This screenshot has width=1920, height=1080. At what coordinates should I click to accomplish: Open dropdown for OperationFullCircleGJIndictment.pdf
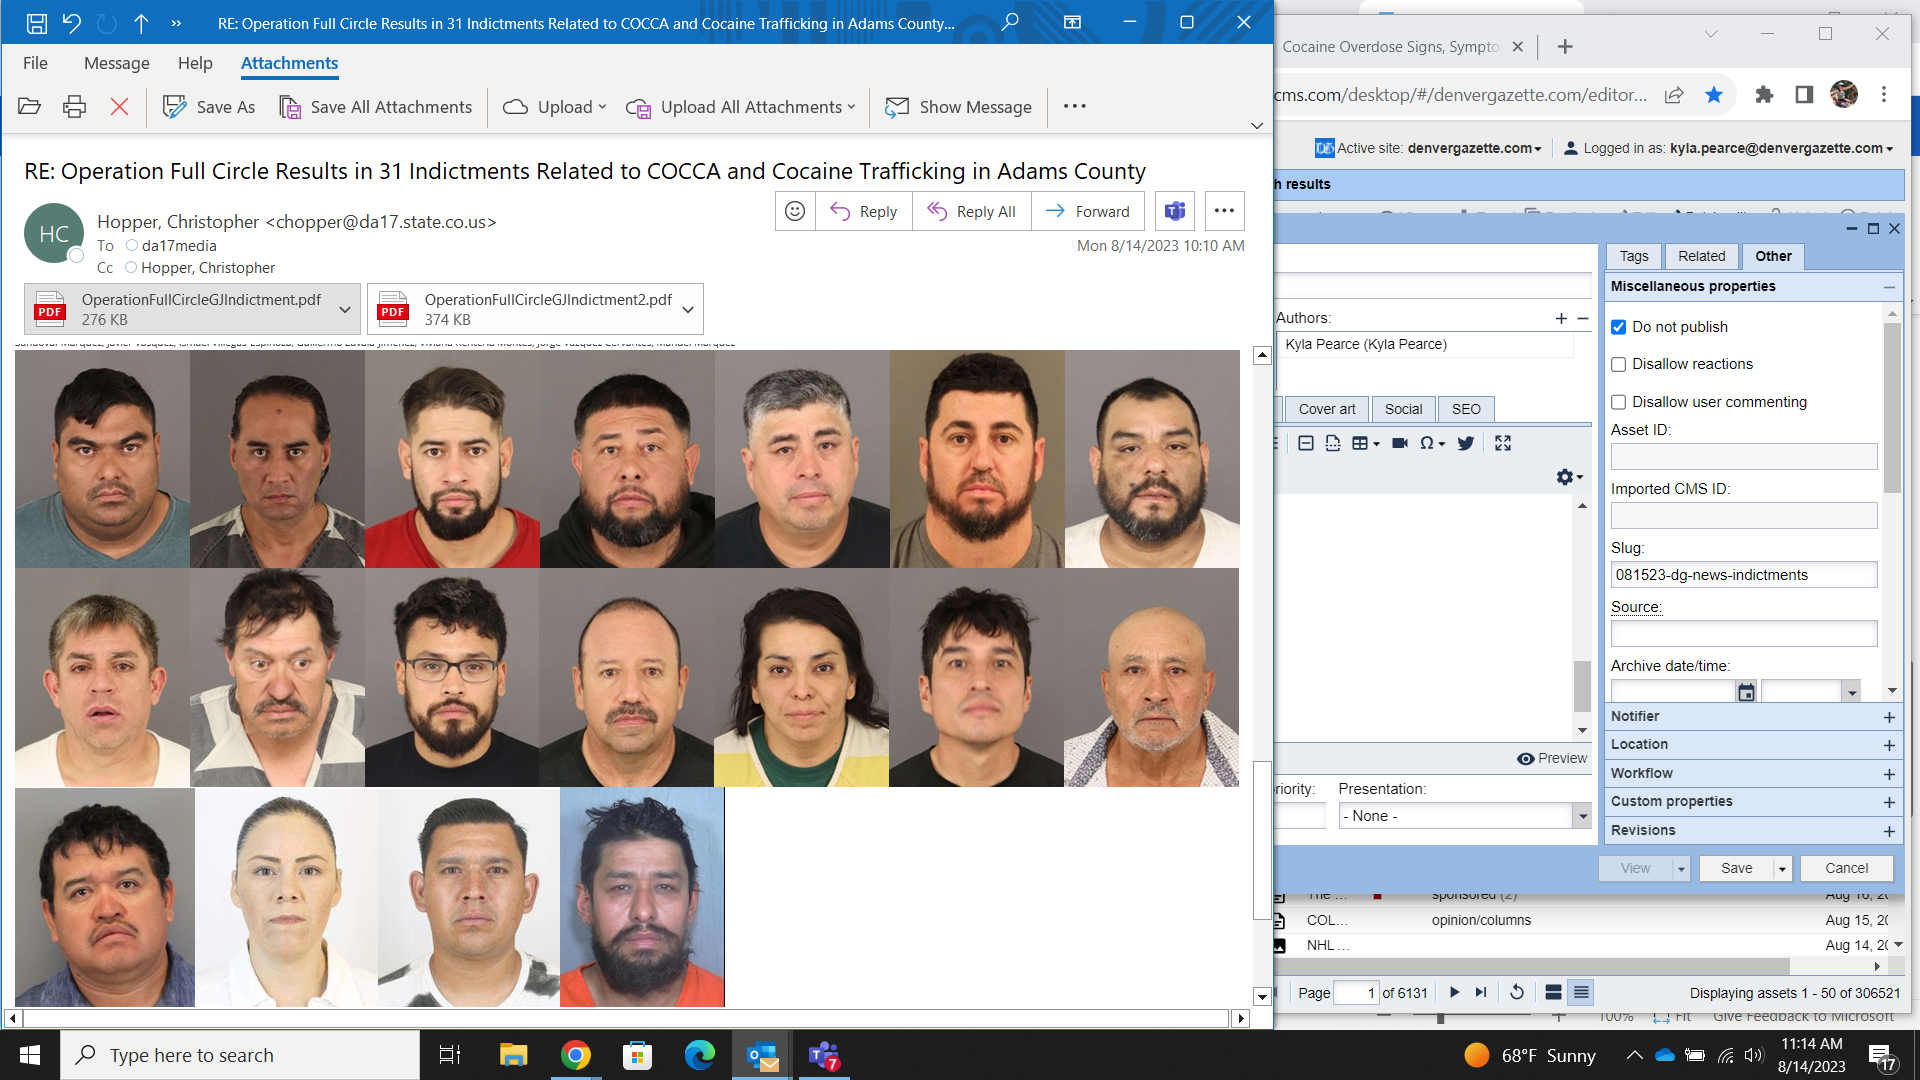(345, 309)
